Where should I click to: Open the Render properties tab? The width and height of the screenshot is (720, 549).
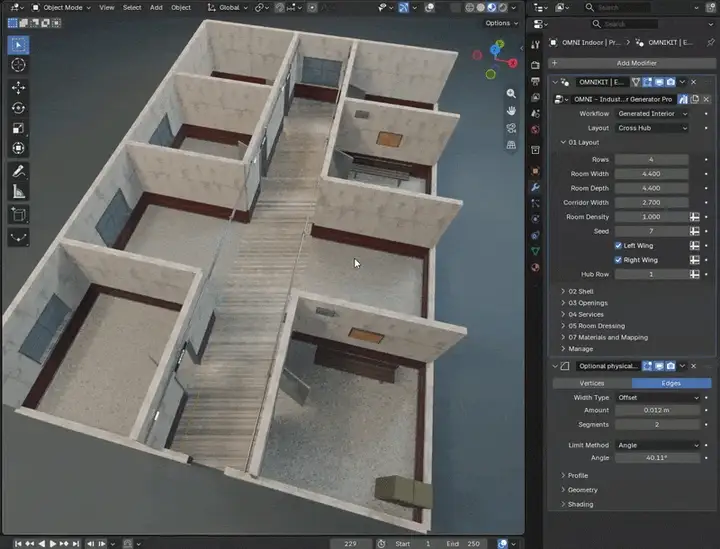(x=535, y=65)
